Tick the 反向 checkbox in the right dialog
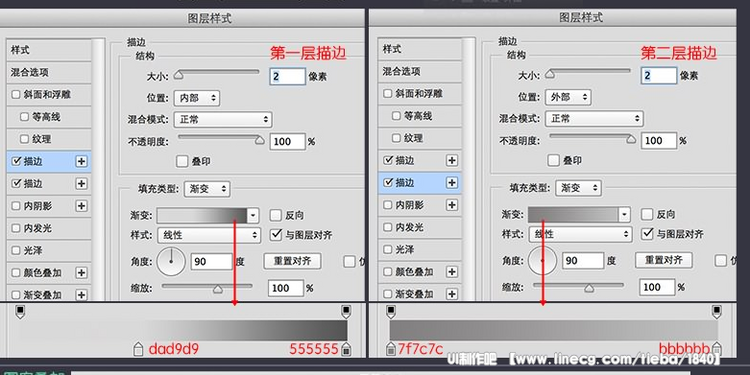This screenshot has height=375, width=750. point(647,214)
